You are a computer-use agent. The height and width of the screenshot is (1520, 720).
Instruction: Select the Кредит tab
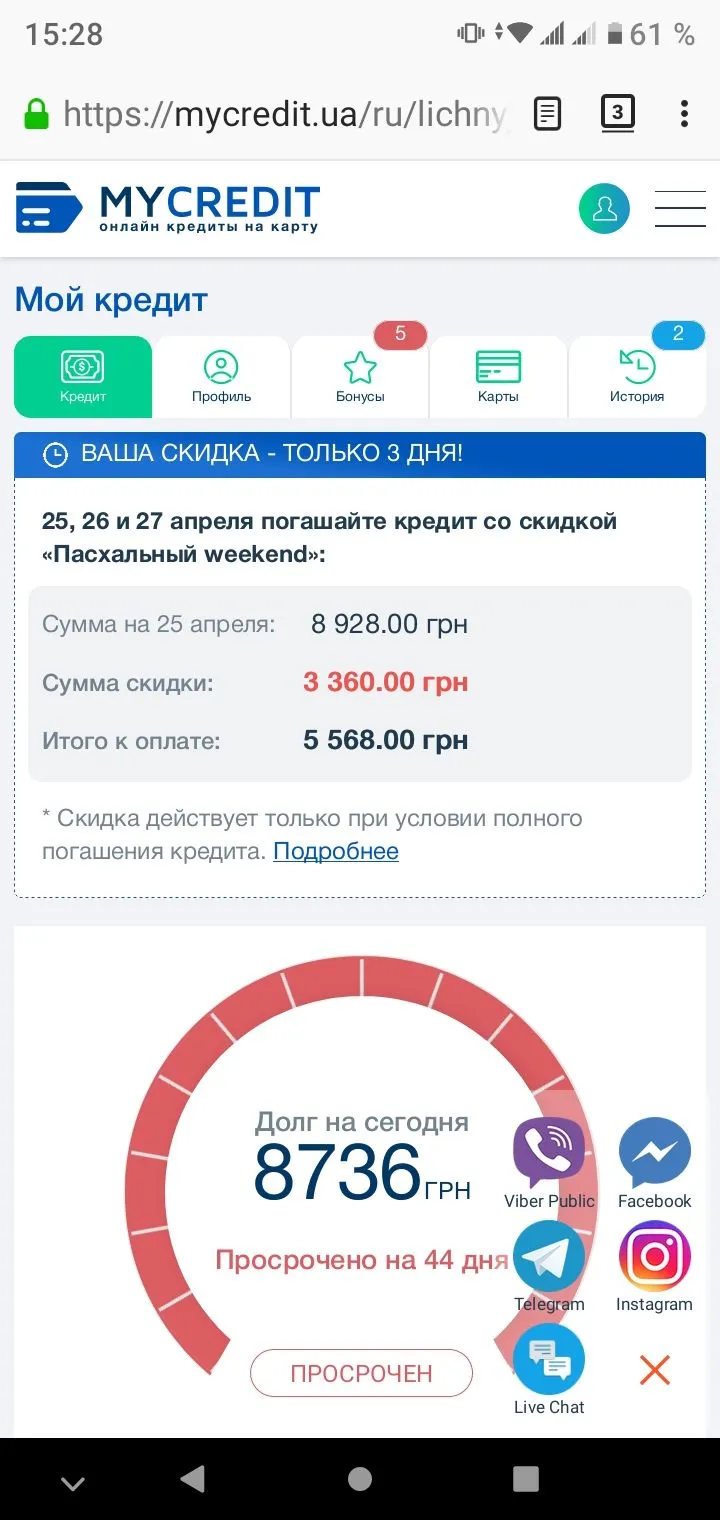click(x=83, y=377)
